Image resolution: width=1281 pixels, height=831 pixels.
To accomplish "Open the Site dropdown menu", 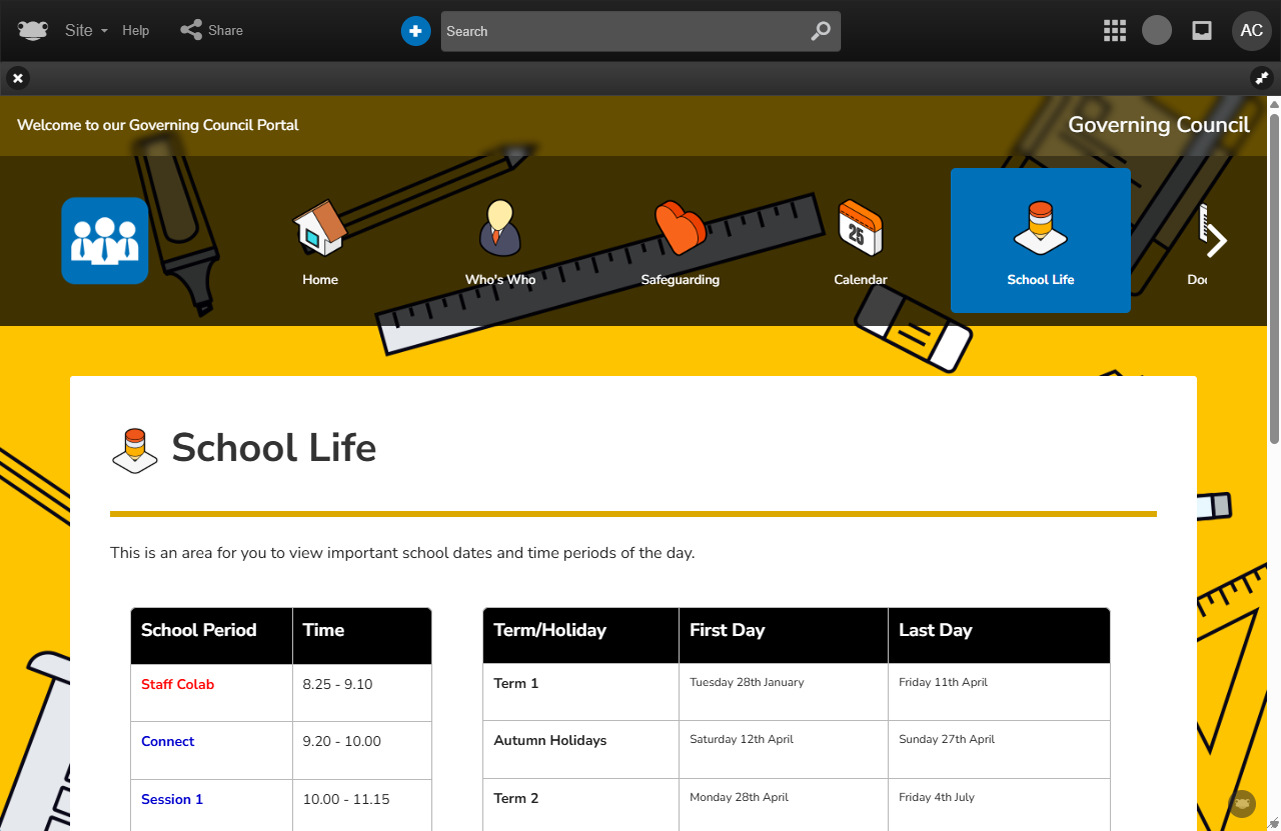I will (86, 31).
